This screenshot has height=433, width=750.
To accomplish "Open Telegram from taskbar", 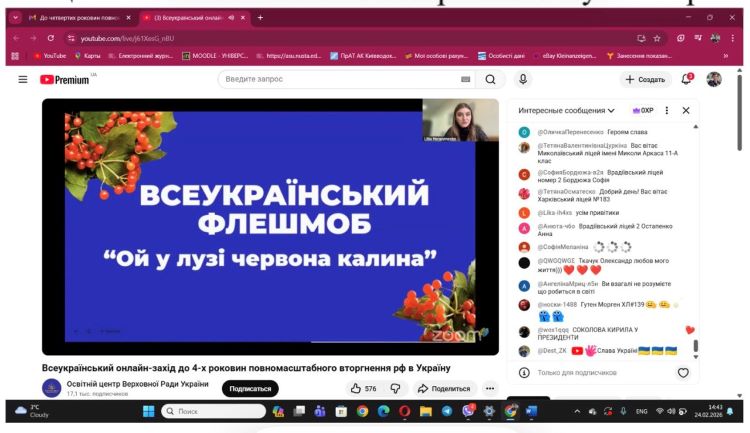I will (447, 411).
